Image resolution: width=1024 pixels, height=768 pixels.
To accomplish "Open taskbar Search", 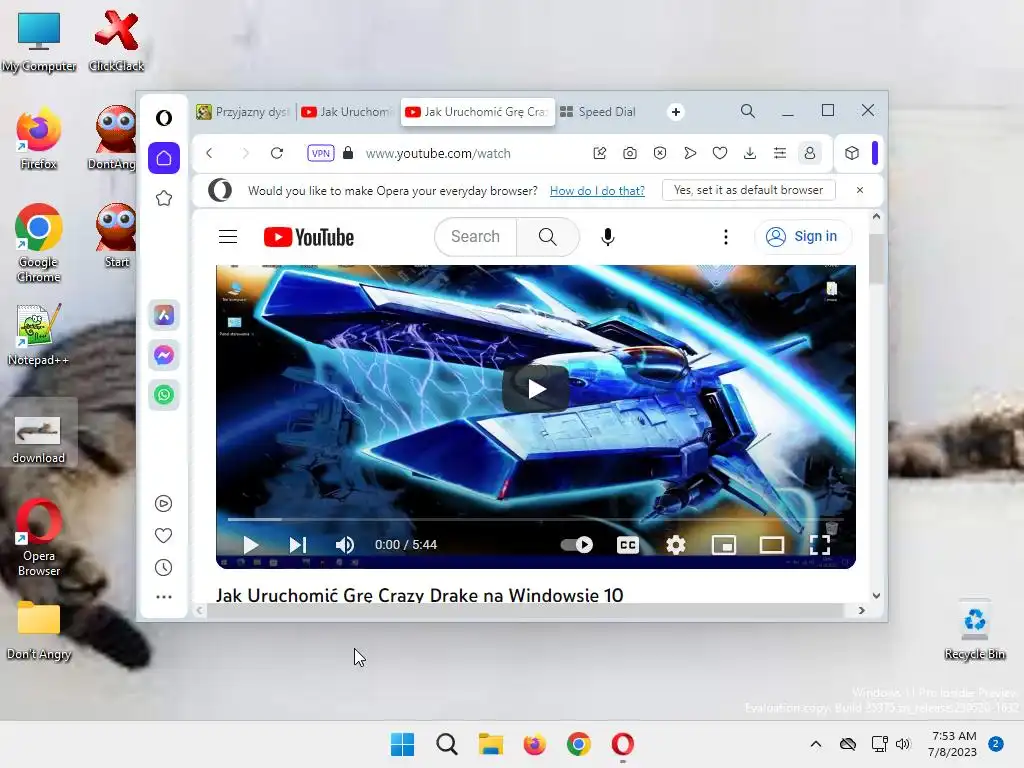I will tap(447, 744).
